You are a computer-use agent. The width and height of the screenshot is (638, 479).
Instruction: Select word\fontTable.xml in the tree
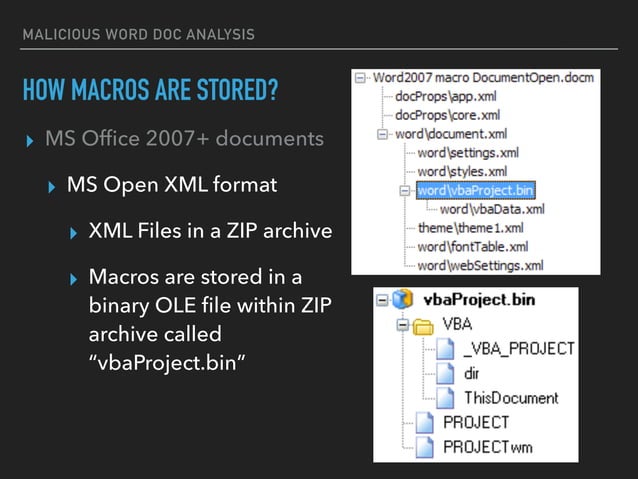pyautogui.click(x=473, y=247)
